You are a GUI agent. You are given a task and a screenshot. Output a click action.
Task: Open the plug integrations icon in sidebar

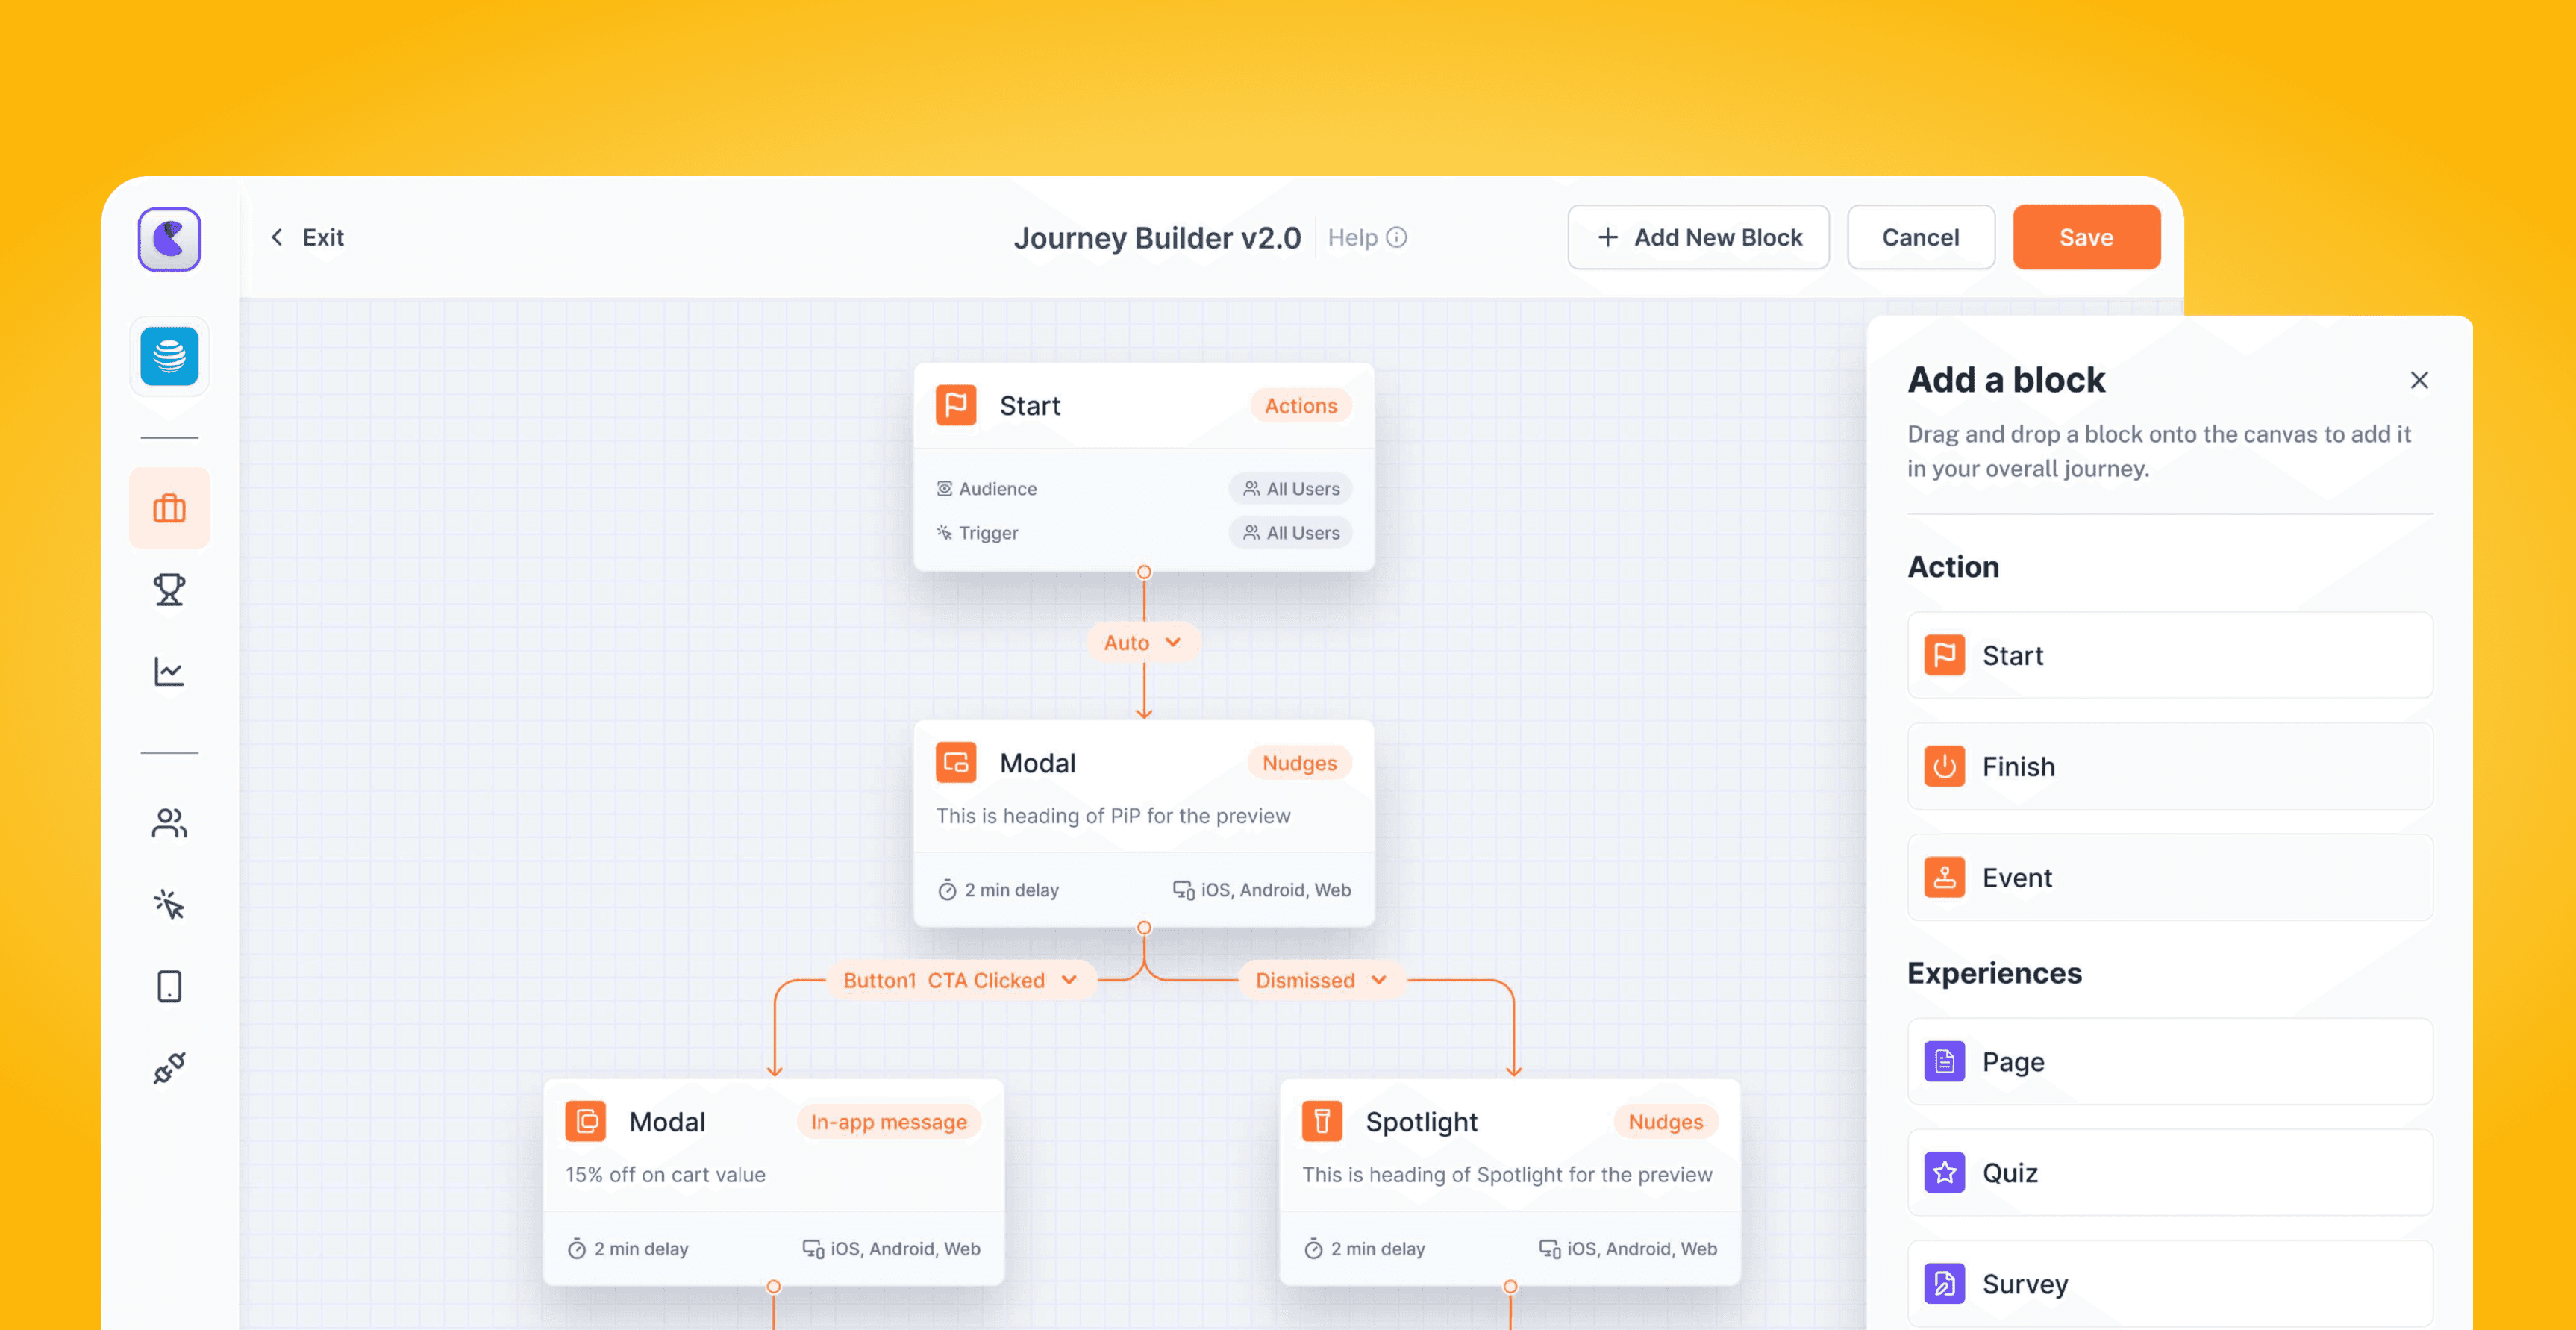click(x=169, y=1068)
